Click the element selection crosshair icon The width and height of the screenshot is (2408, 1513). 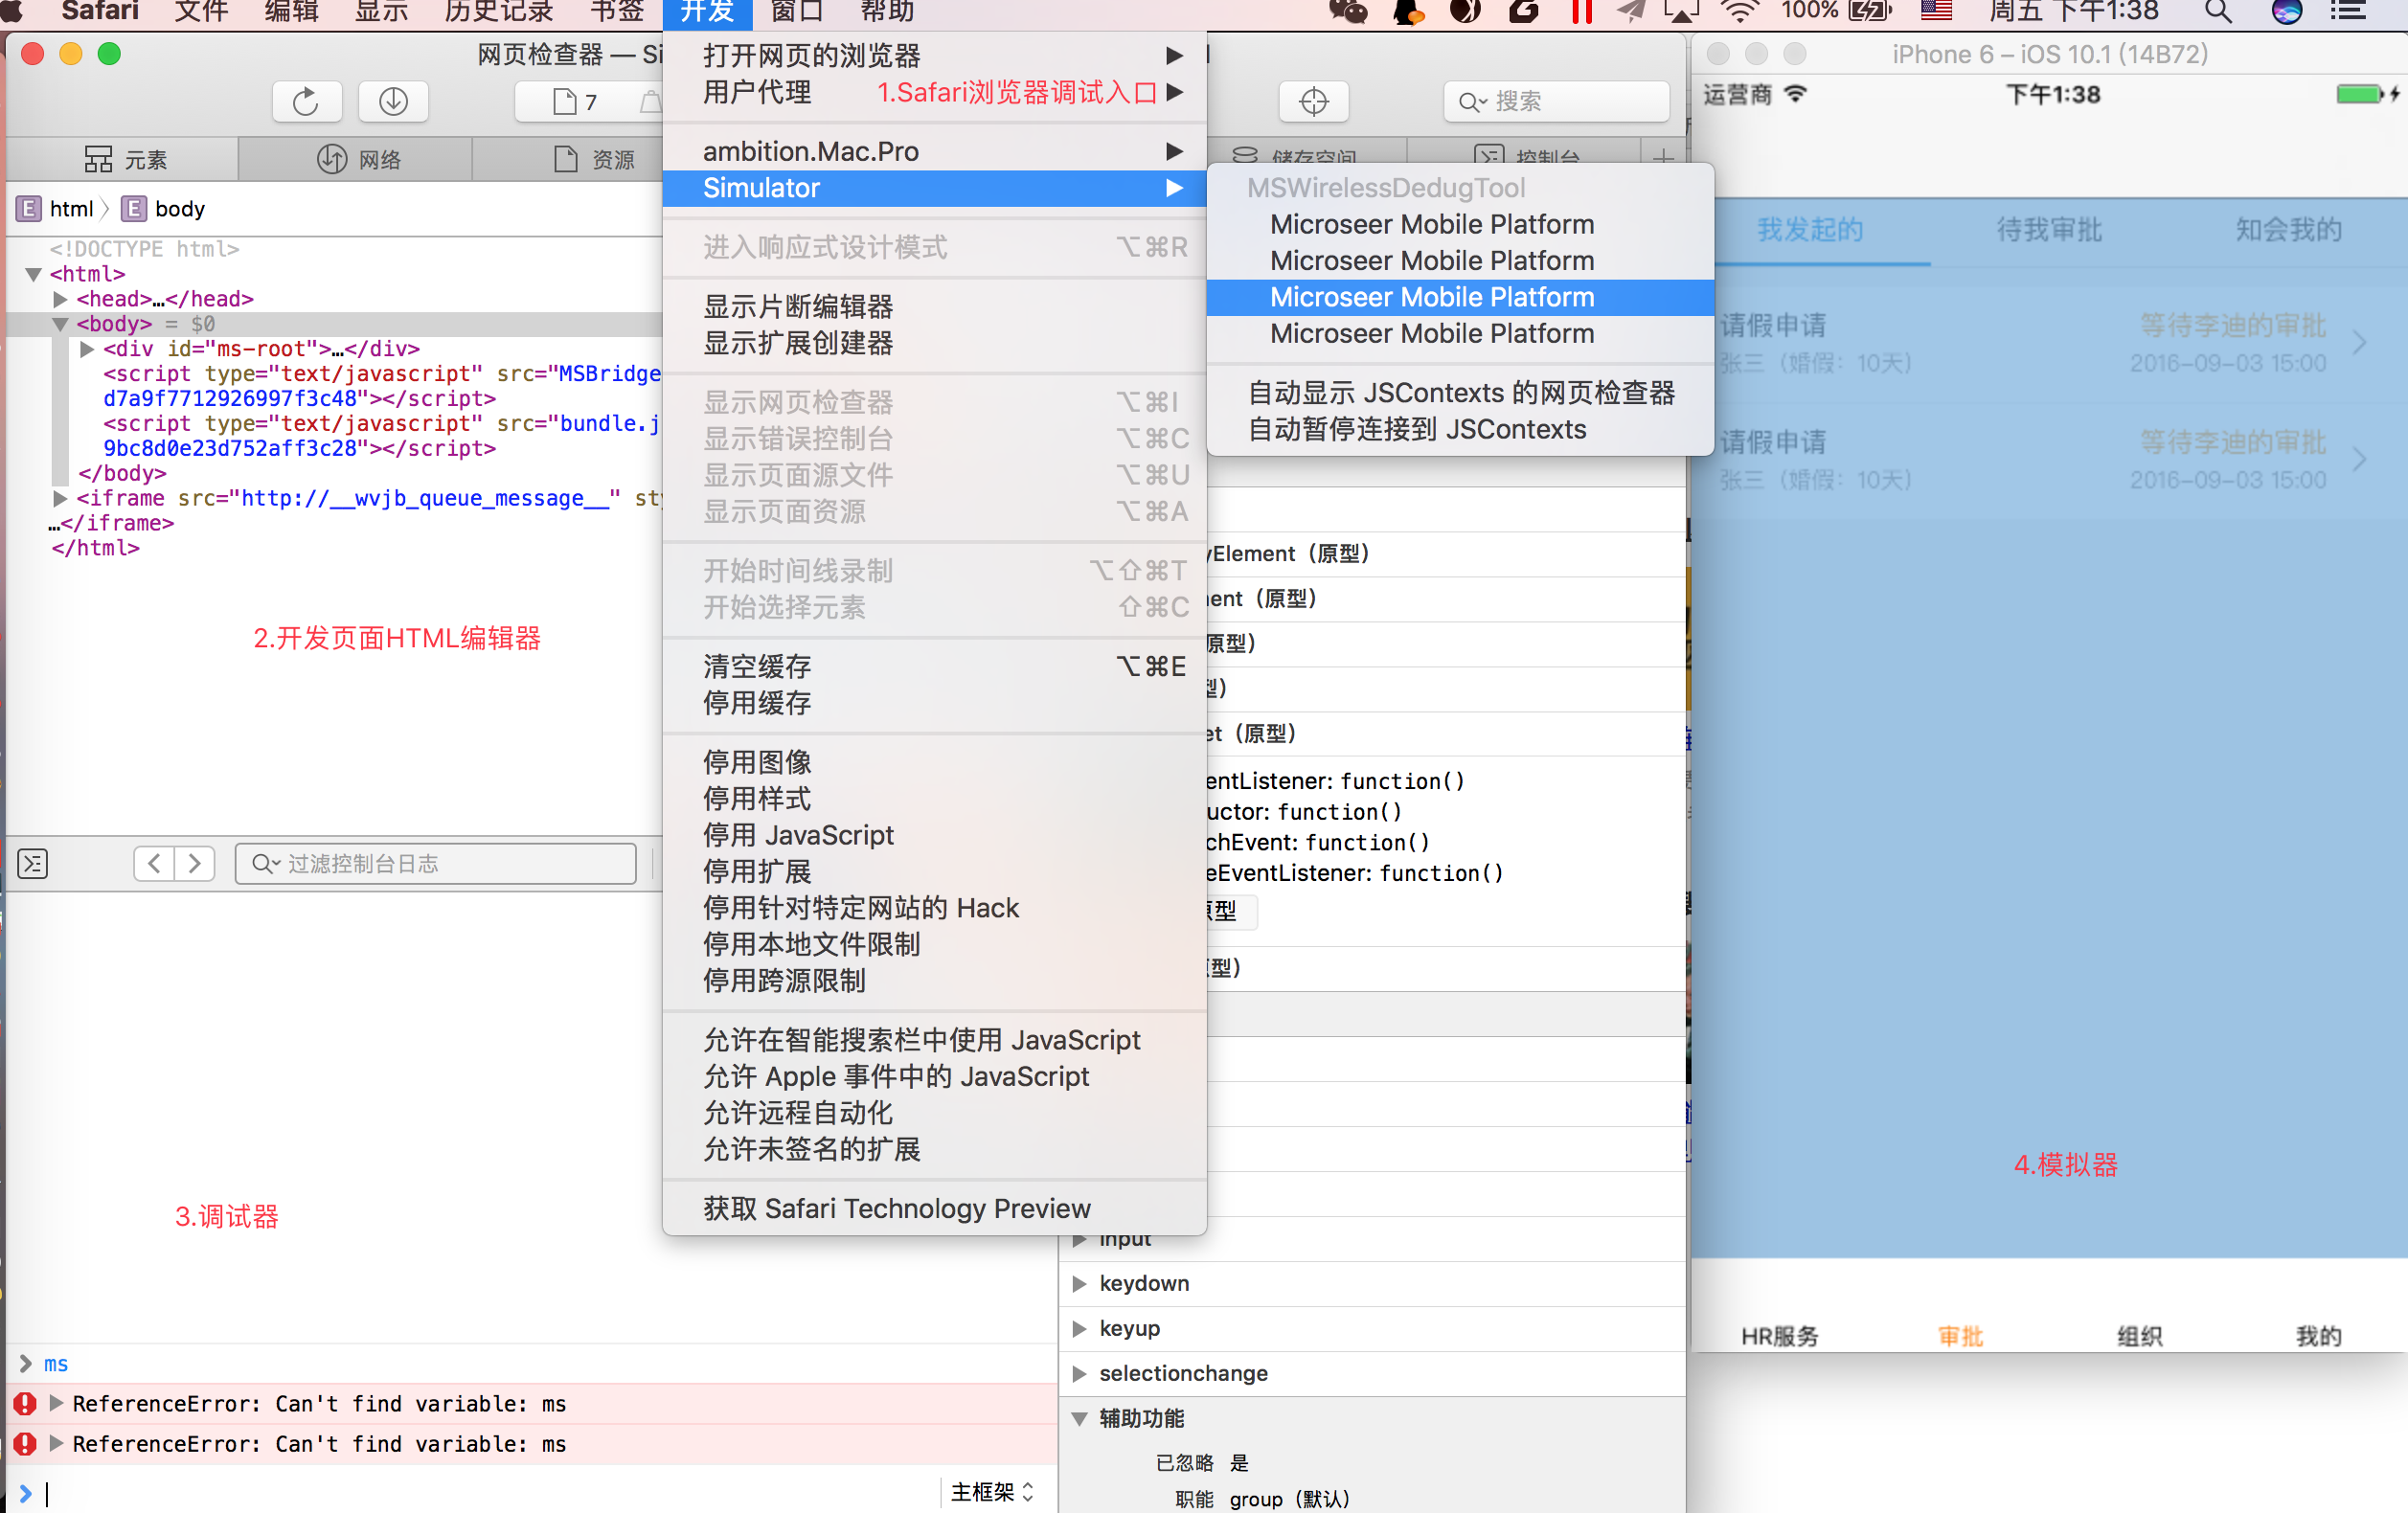click(x=1313, y=102)
